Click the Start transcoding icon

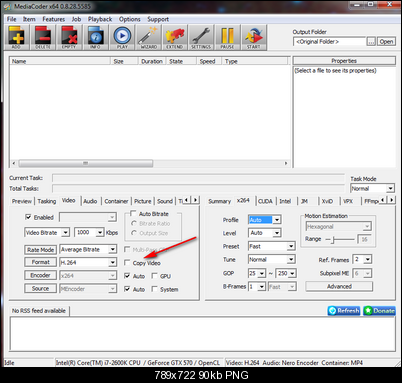pos(254,37)
